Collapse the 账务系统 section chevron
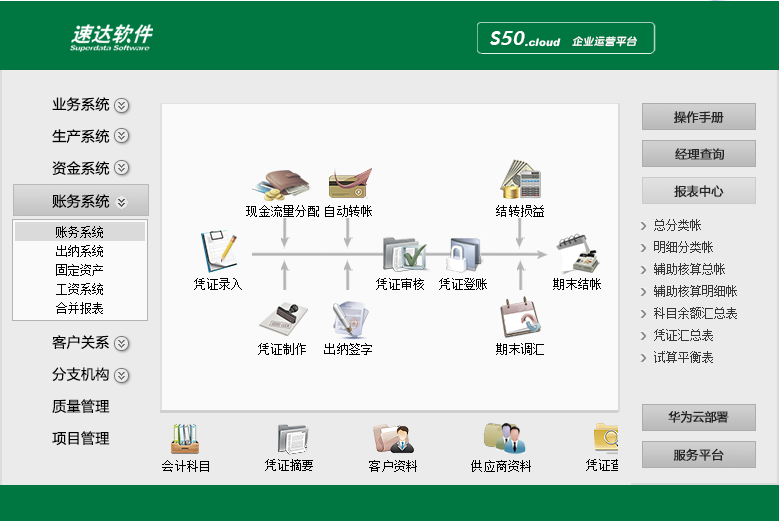The width and height of the screenshot is (780, 522). [x=122, y=202]
